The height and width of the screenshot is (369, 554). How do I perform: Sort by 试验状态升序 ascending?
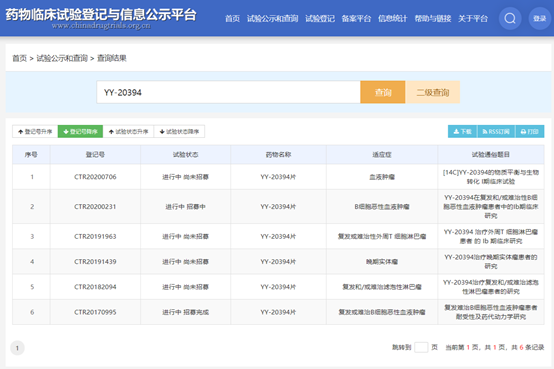point(128,131)
